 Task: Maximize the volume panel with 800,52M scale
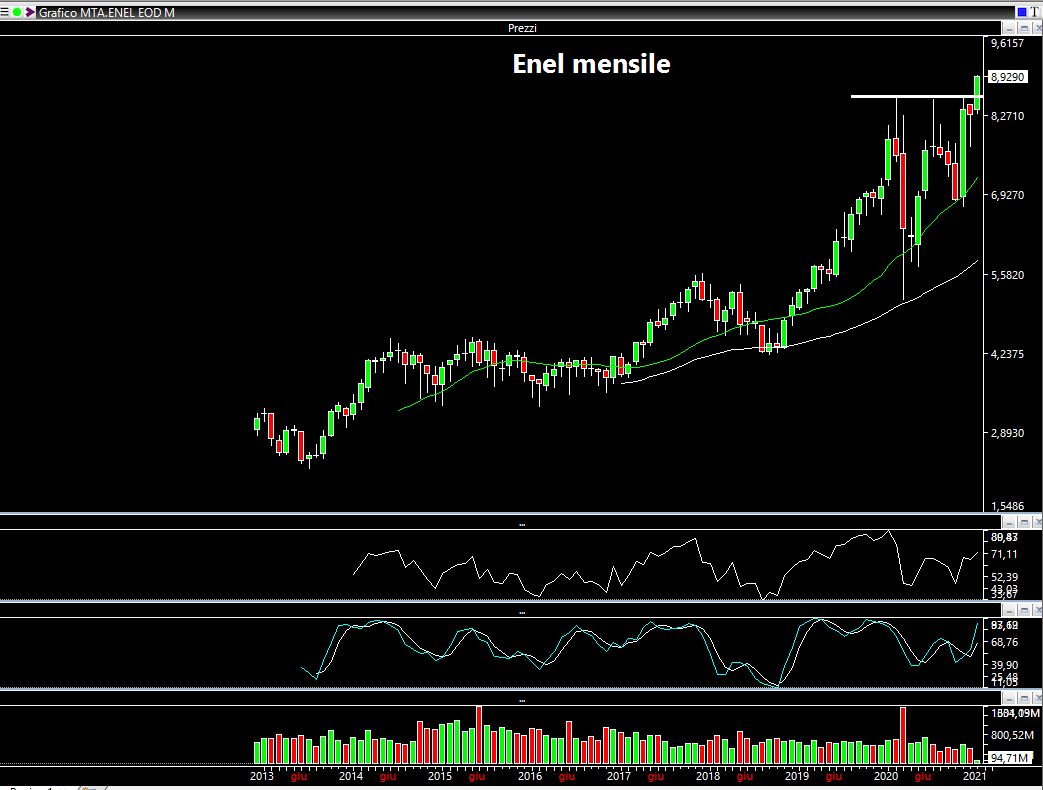[x=1024, y=698]
